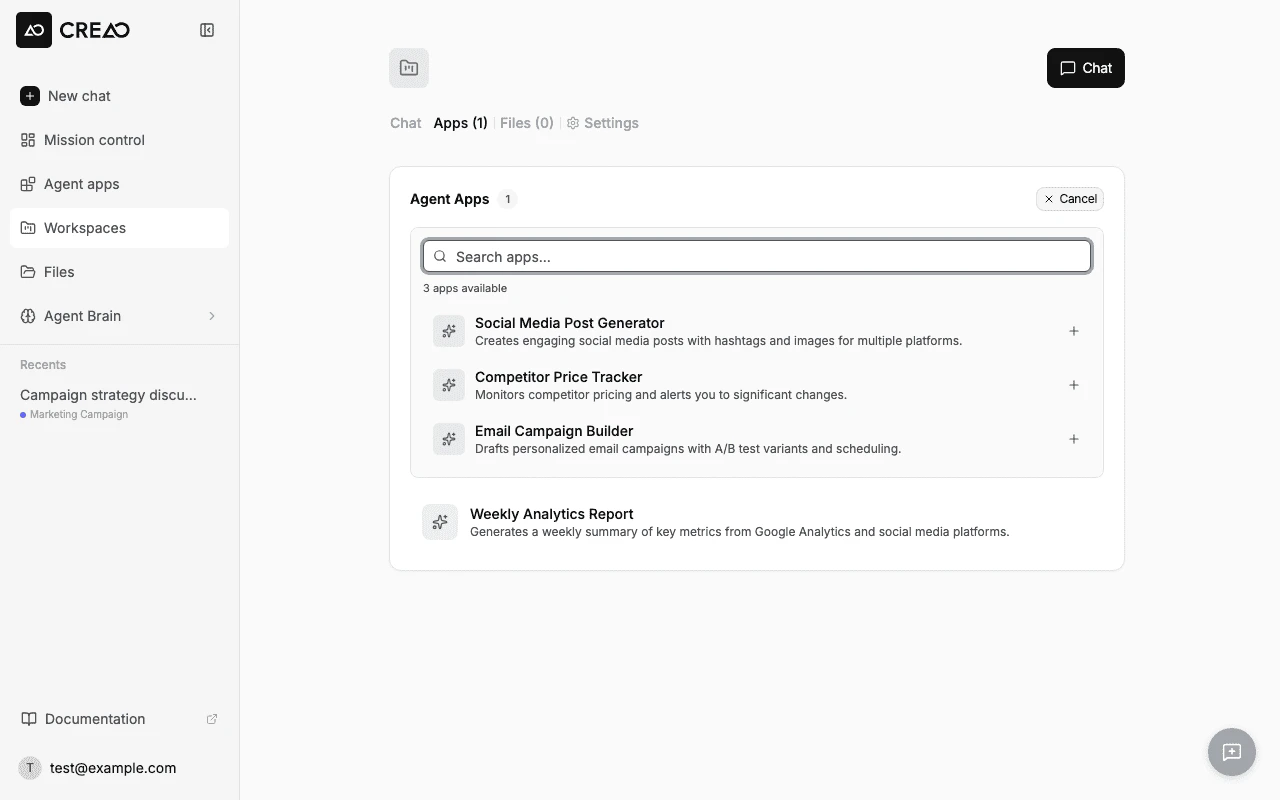
Task: Click the Social Media Post Generator app icon
Action: pos(448,331)
